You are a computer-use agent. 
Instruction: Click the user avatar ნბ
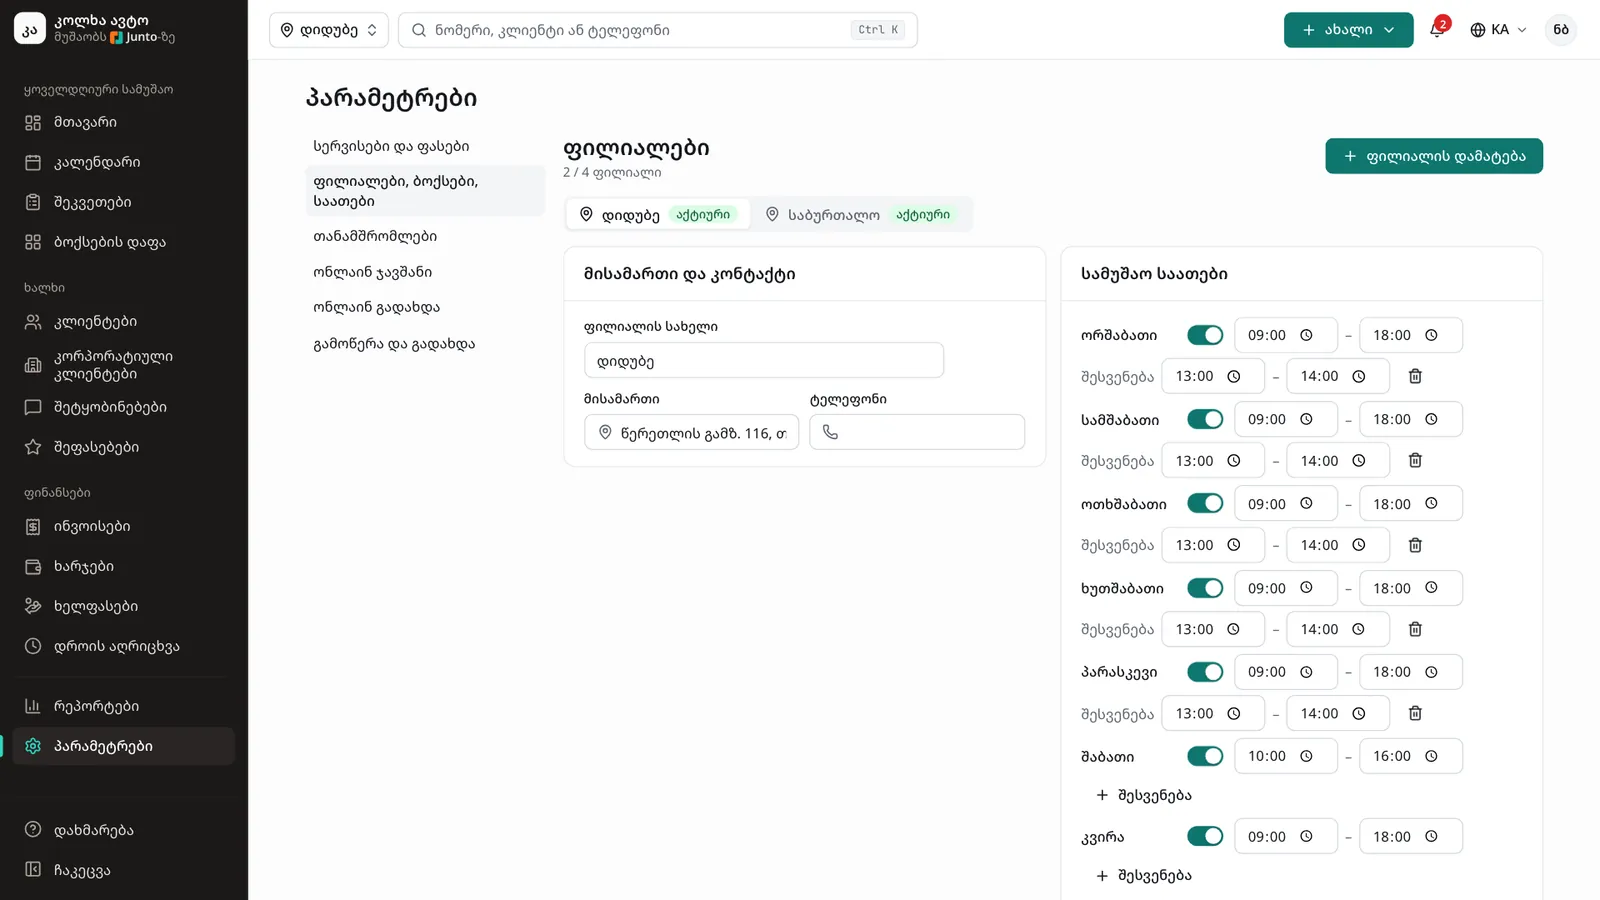tap(1561, 30)
